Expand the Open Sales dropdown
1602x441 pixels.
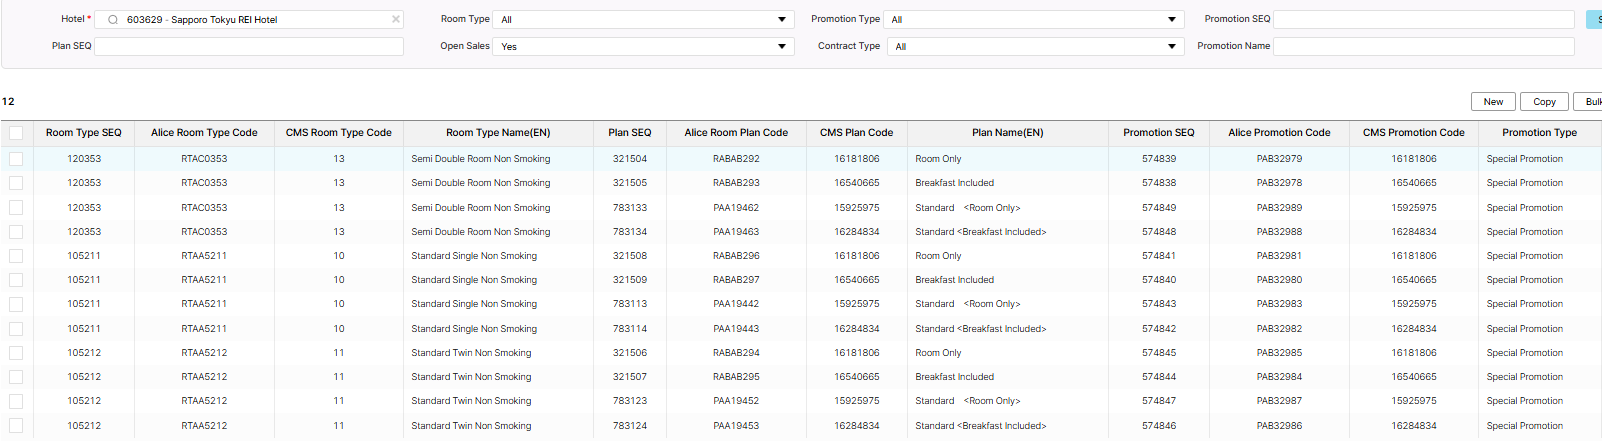click(643, 47)
